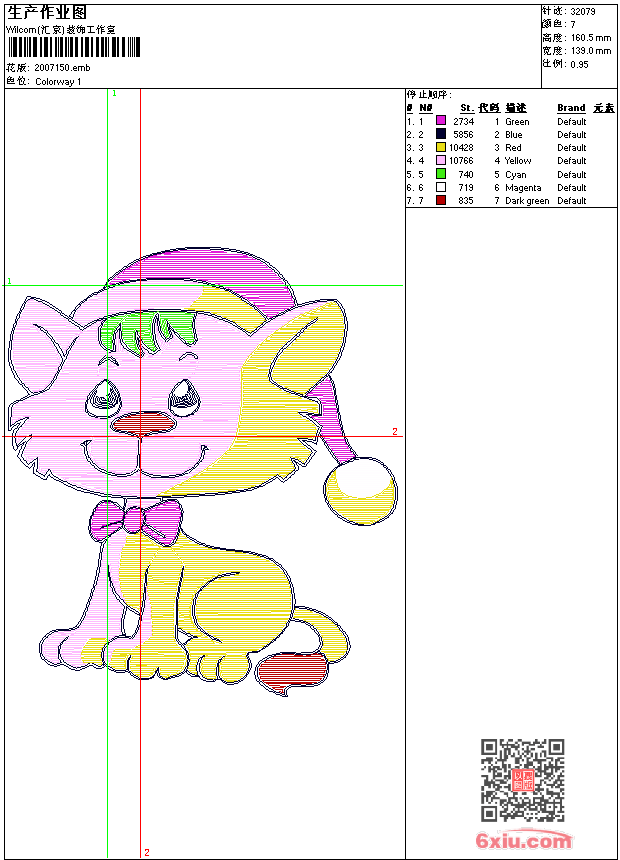Select the bright green swatch in the Cyan row

441,174
